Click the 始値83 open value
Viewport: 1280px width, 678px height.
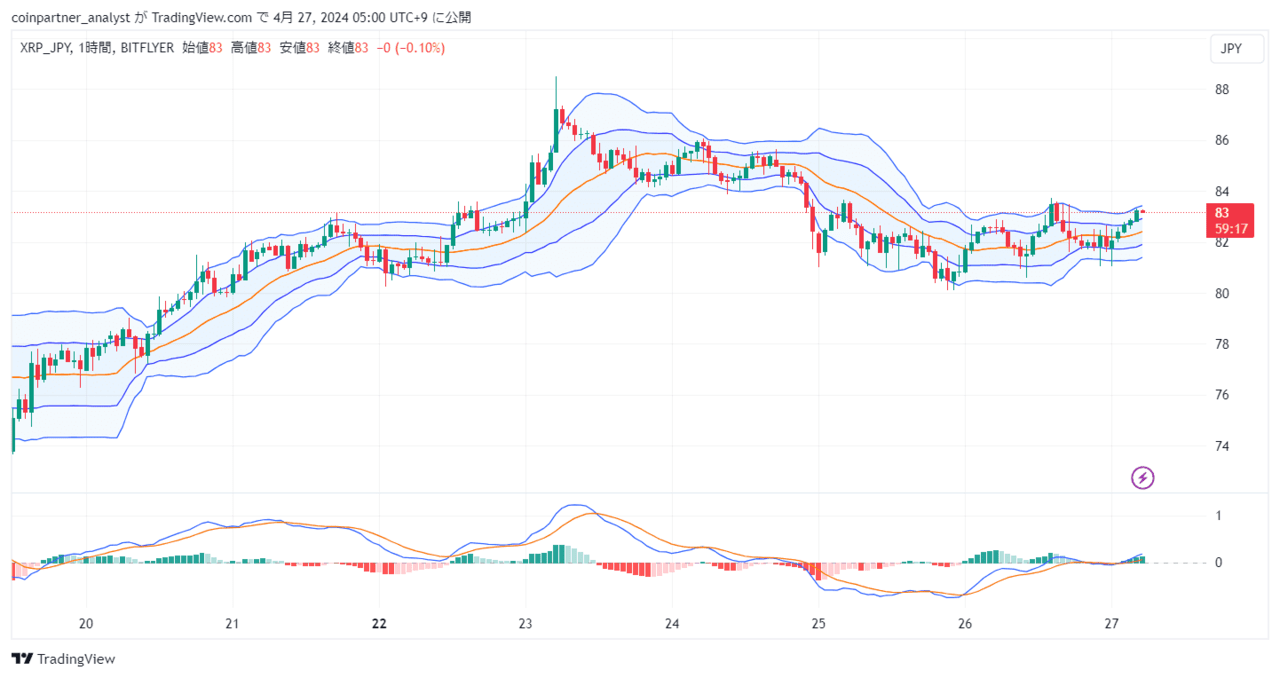click(x=202, y=48)
